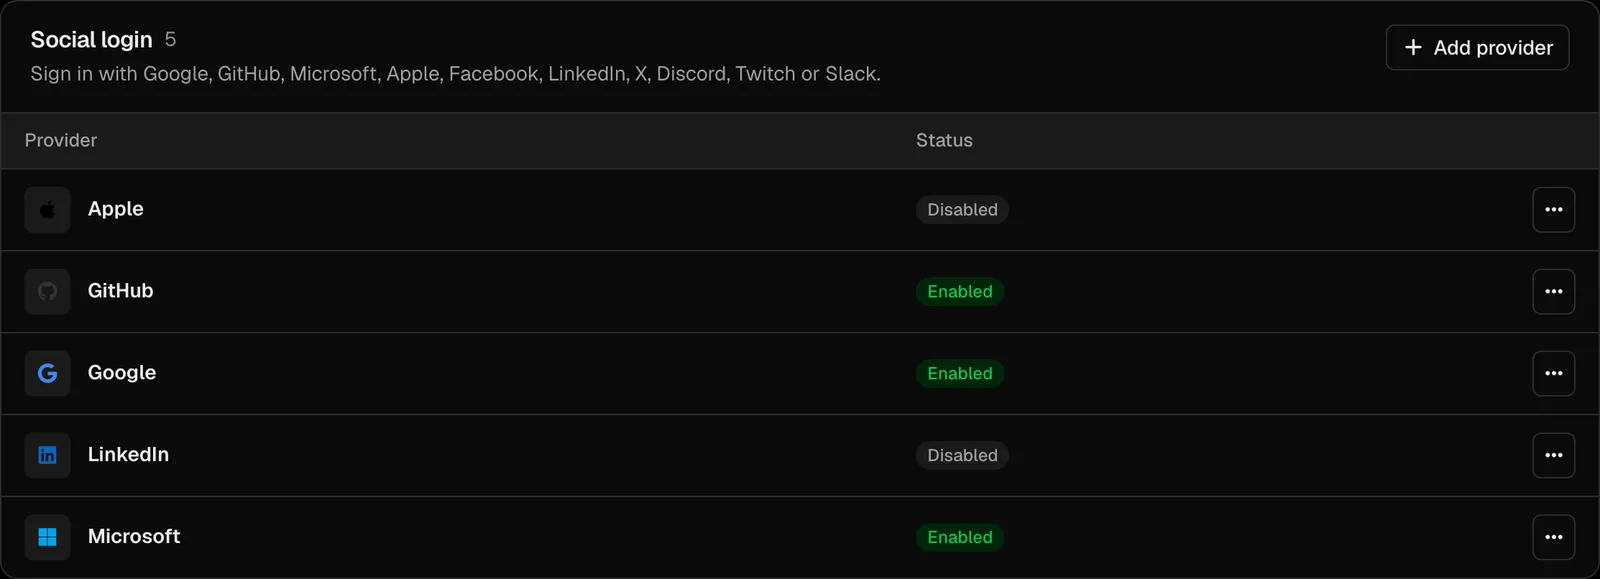This screenshot has width=1600, height=579.
Task: Select the Google provider name
Action: [x=122, y=373]
